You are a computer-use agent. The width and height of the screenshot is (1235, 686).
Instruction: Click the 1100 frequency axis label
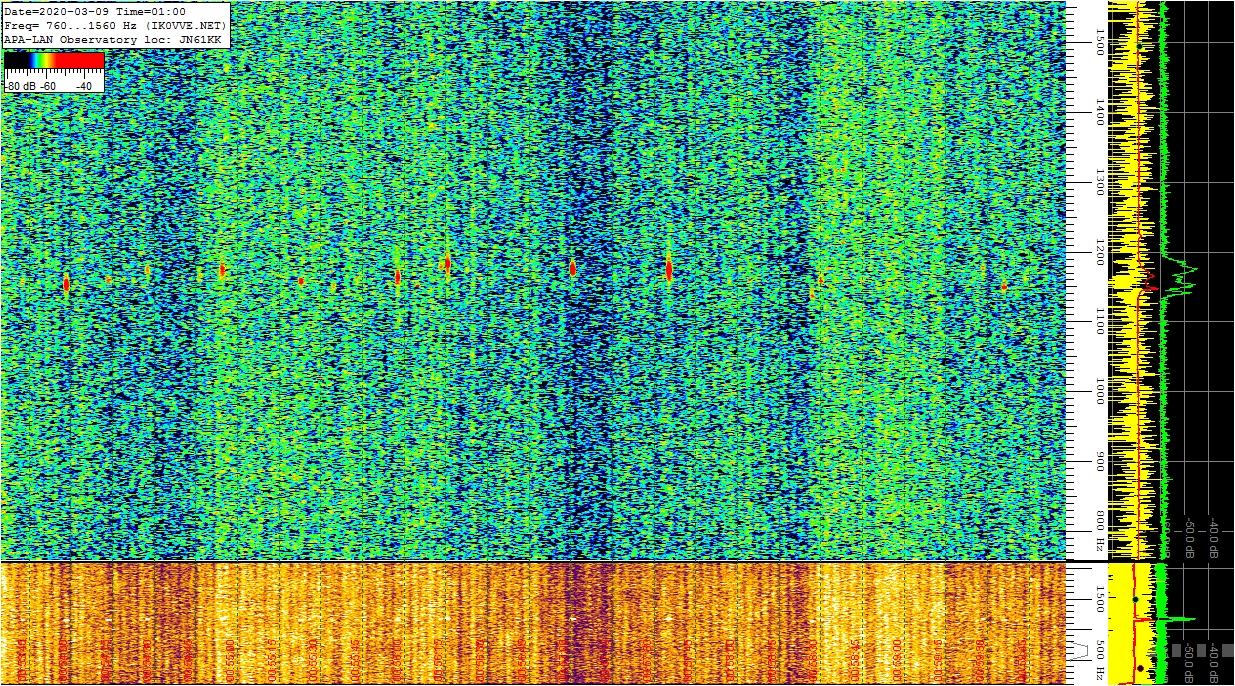1099,321
